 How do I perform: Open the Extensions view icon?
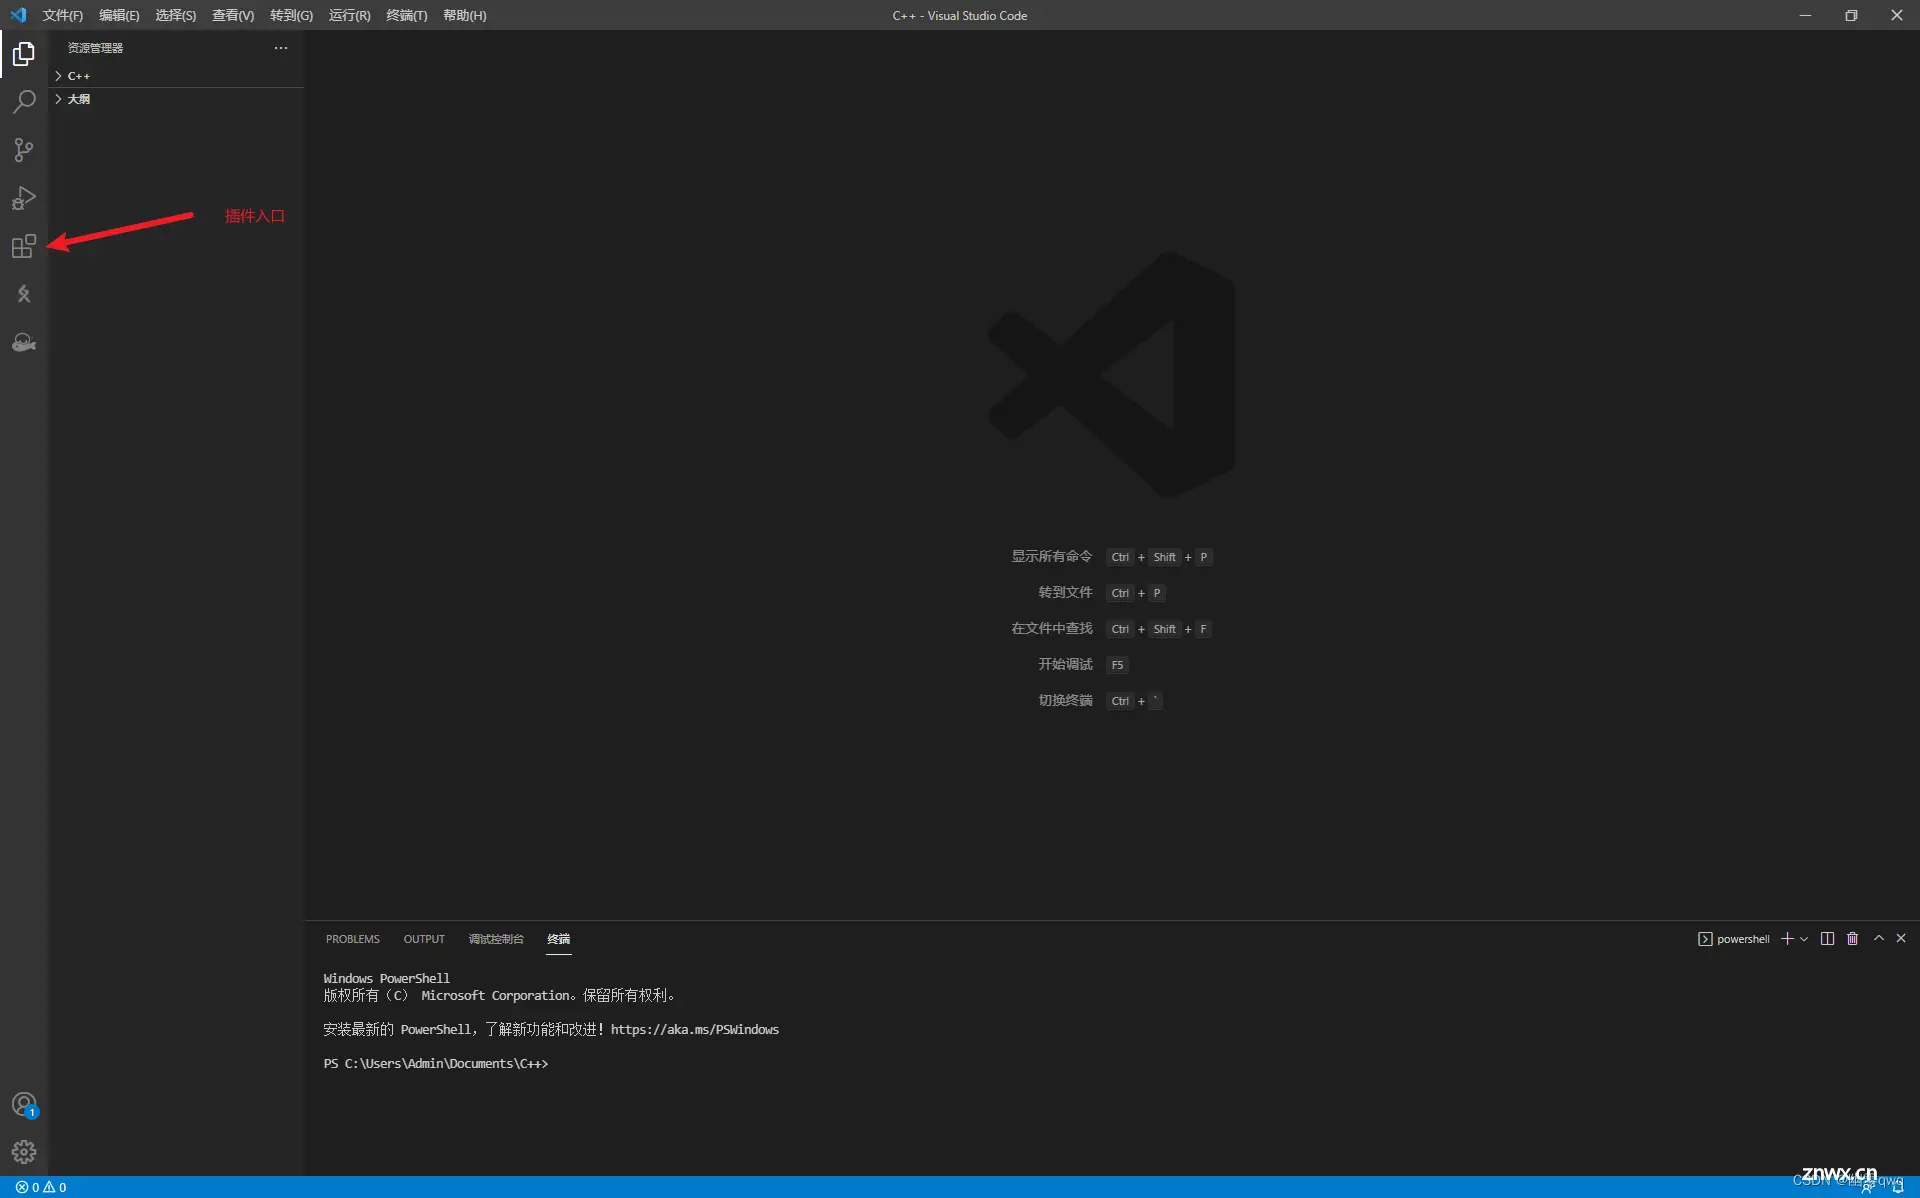(x=24, y=246)
